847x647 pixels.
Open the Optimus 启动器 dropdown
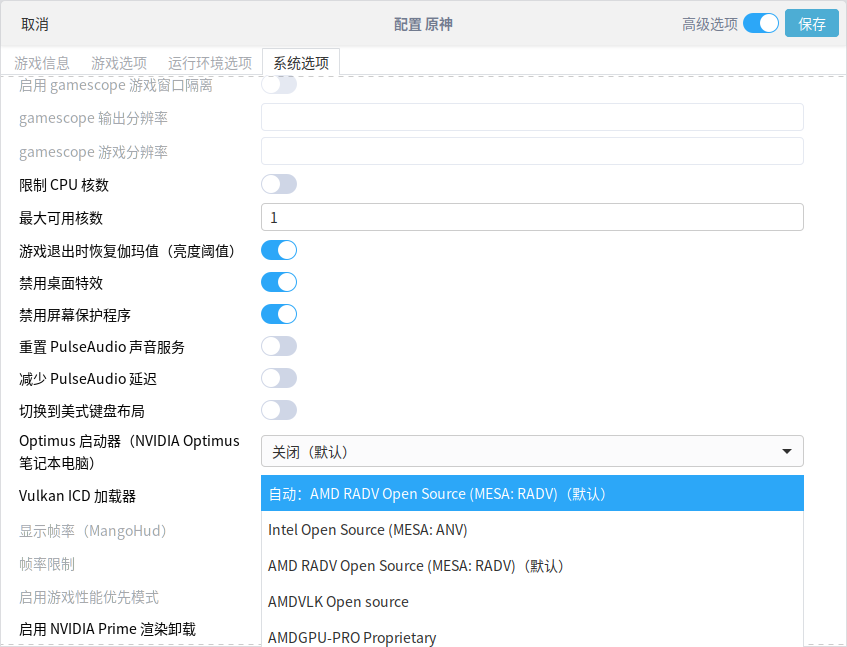(532, 451)
